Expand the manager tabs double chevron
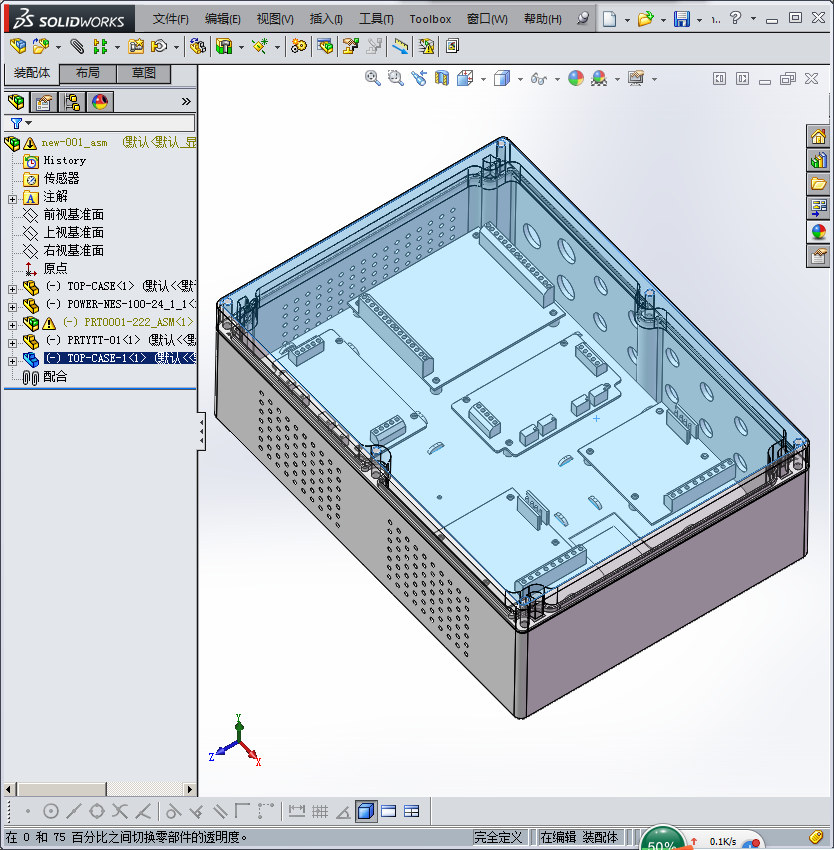 point(186,102)
